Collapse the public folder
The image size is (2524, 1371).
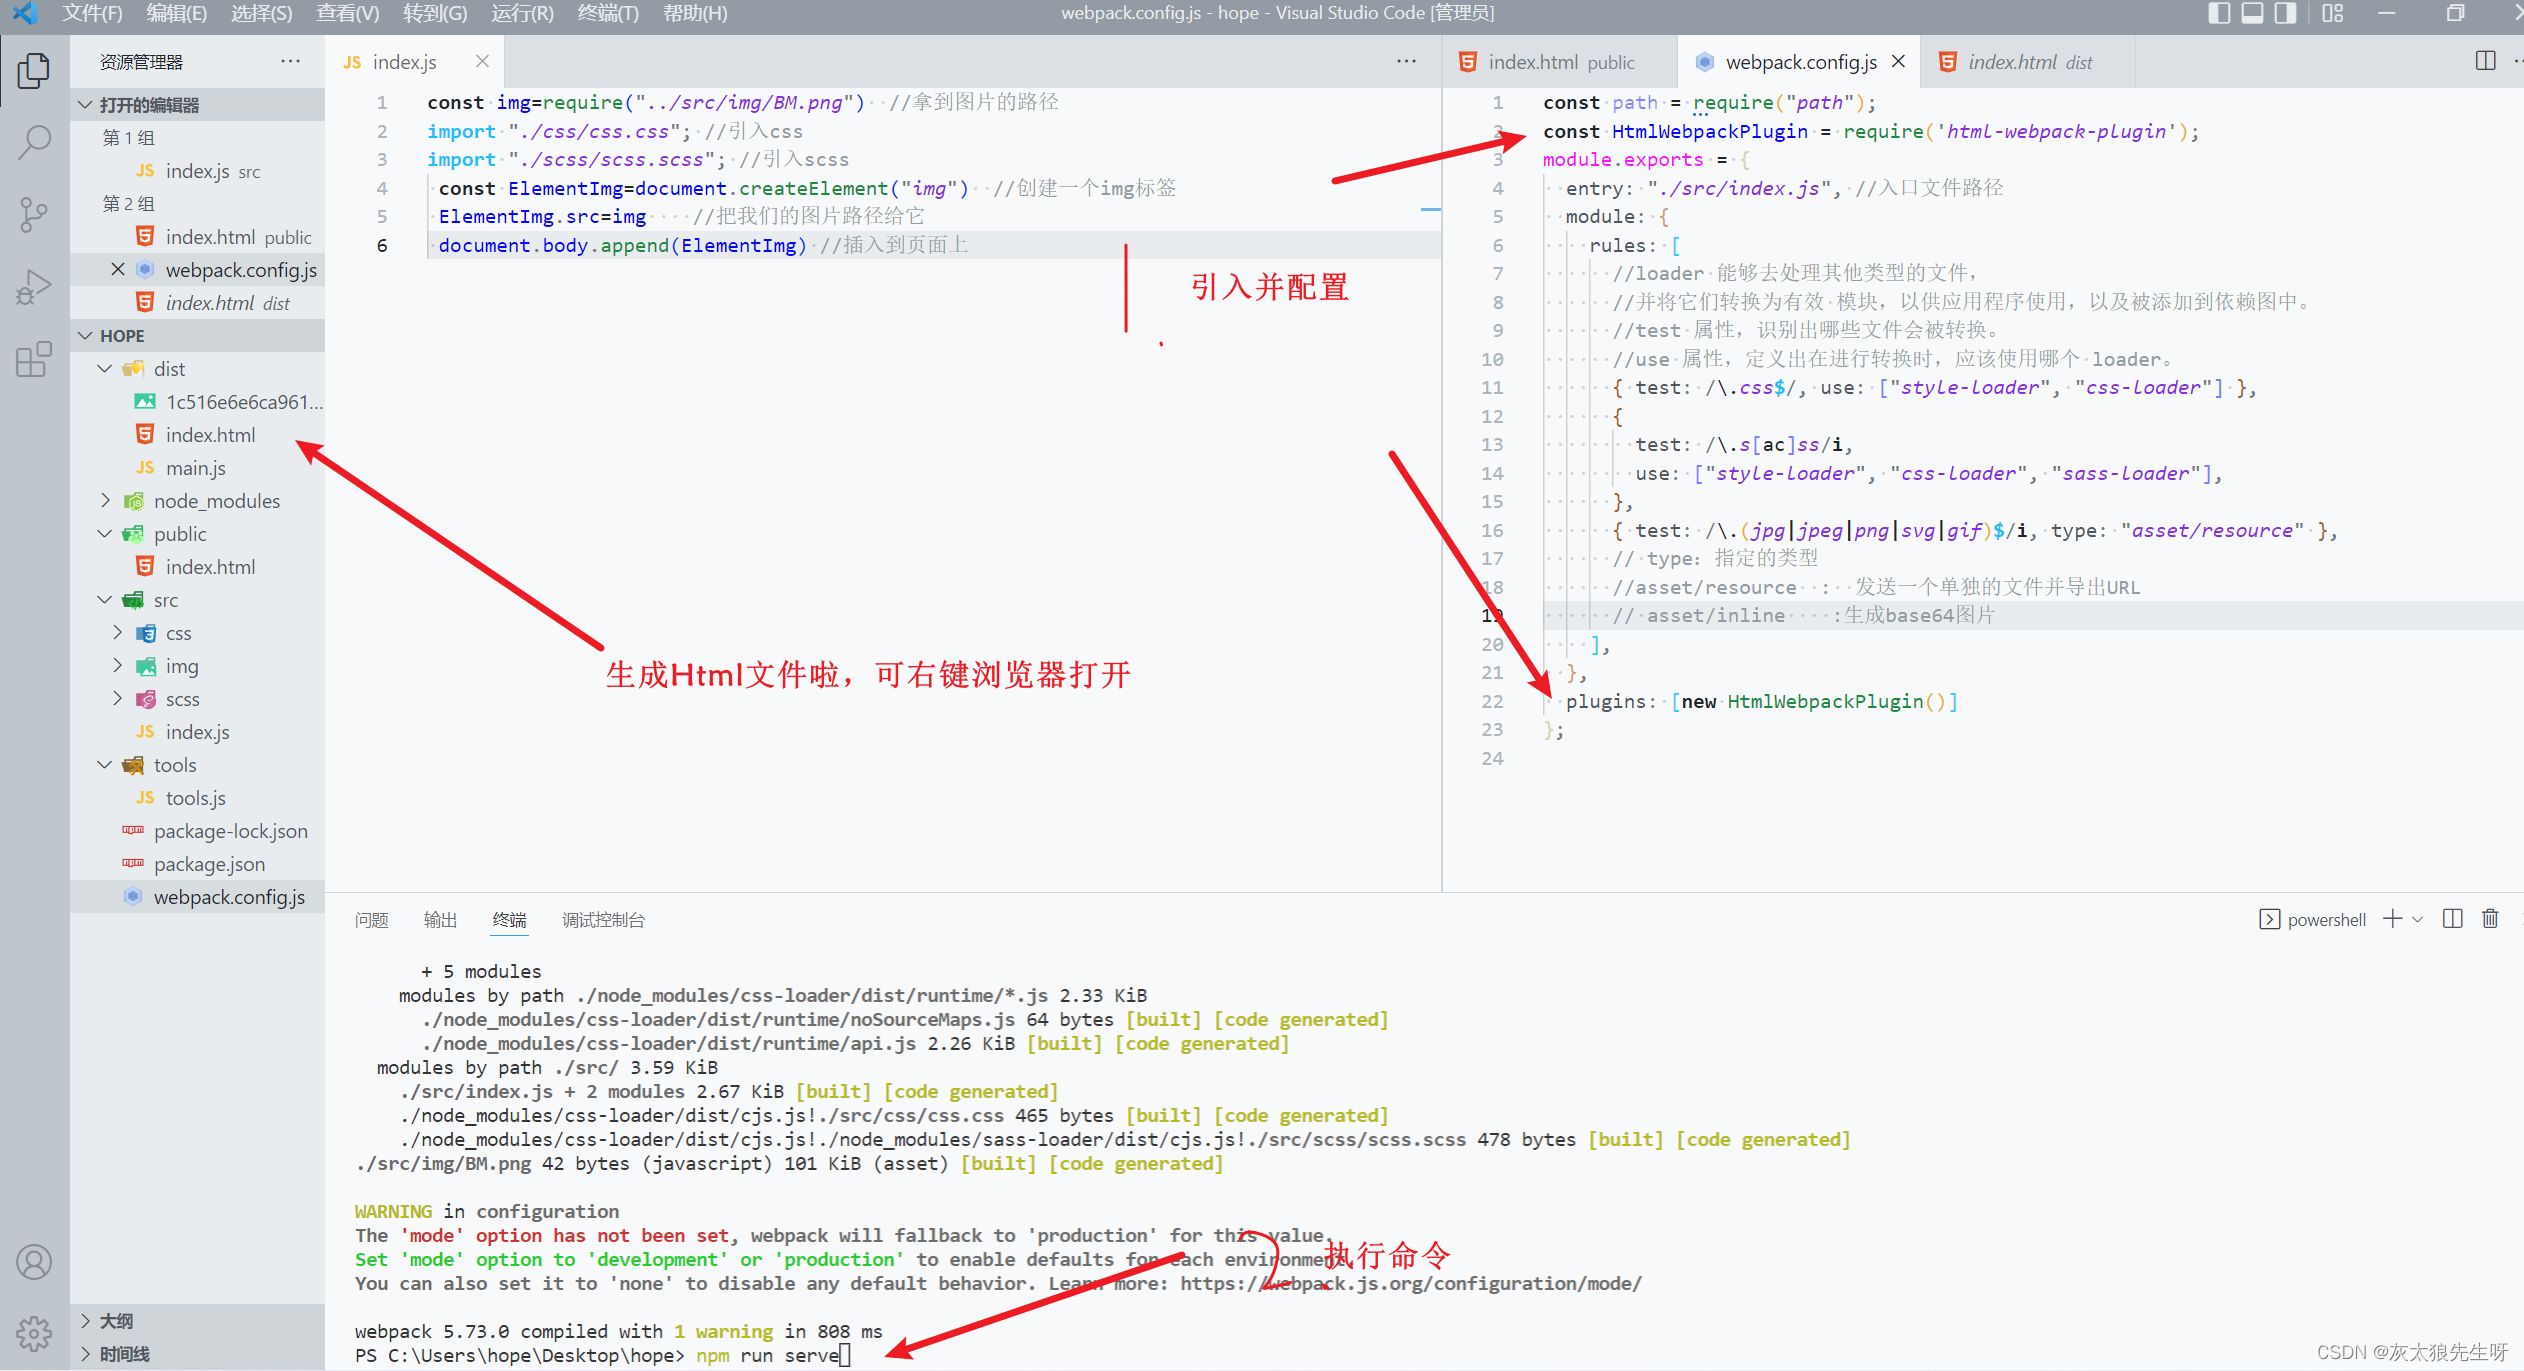[105, 534]
